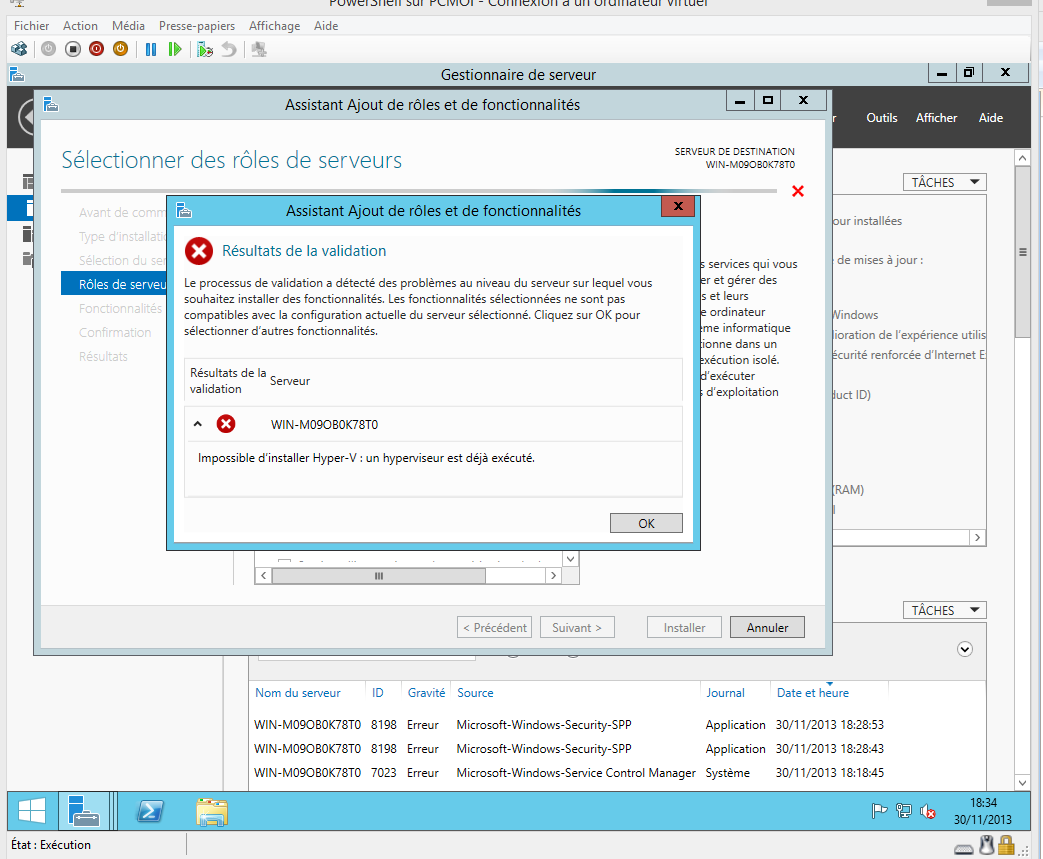Open the VM connection Aide menu

click(x=326, y=26)
